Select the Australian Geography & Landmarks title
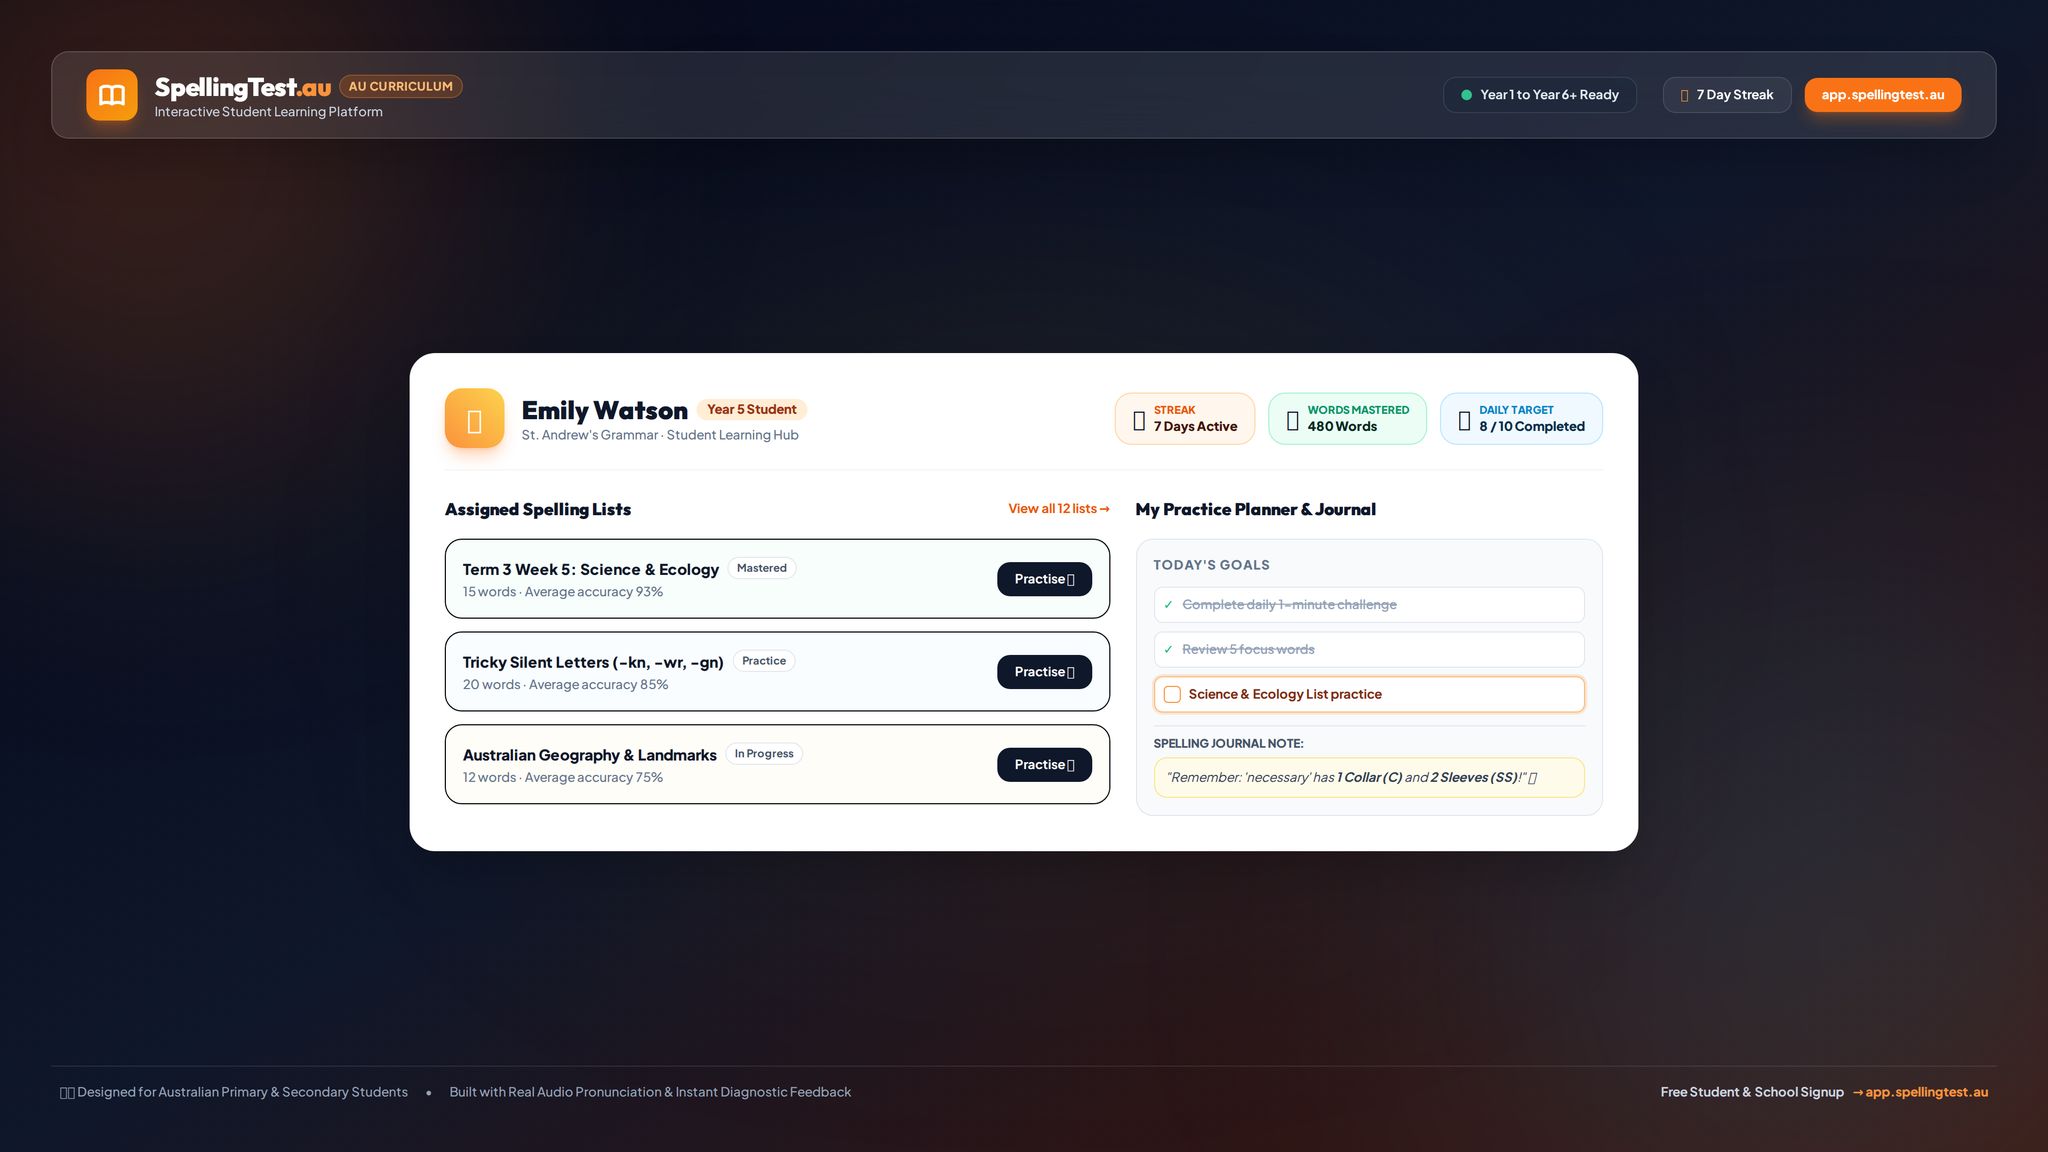The height and width of the screenshot is (1152, 2048). [x=590, y=755]
